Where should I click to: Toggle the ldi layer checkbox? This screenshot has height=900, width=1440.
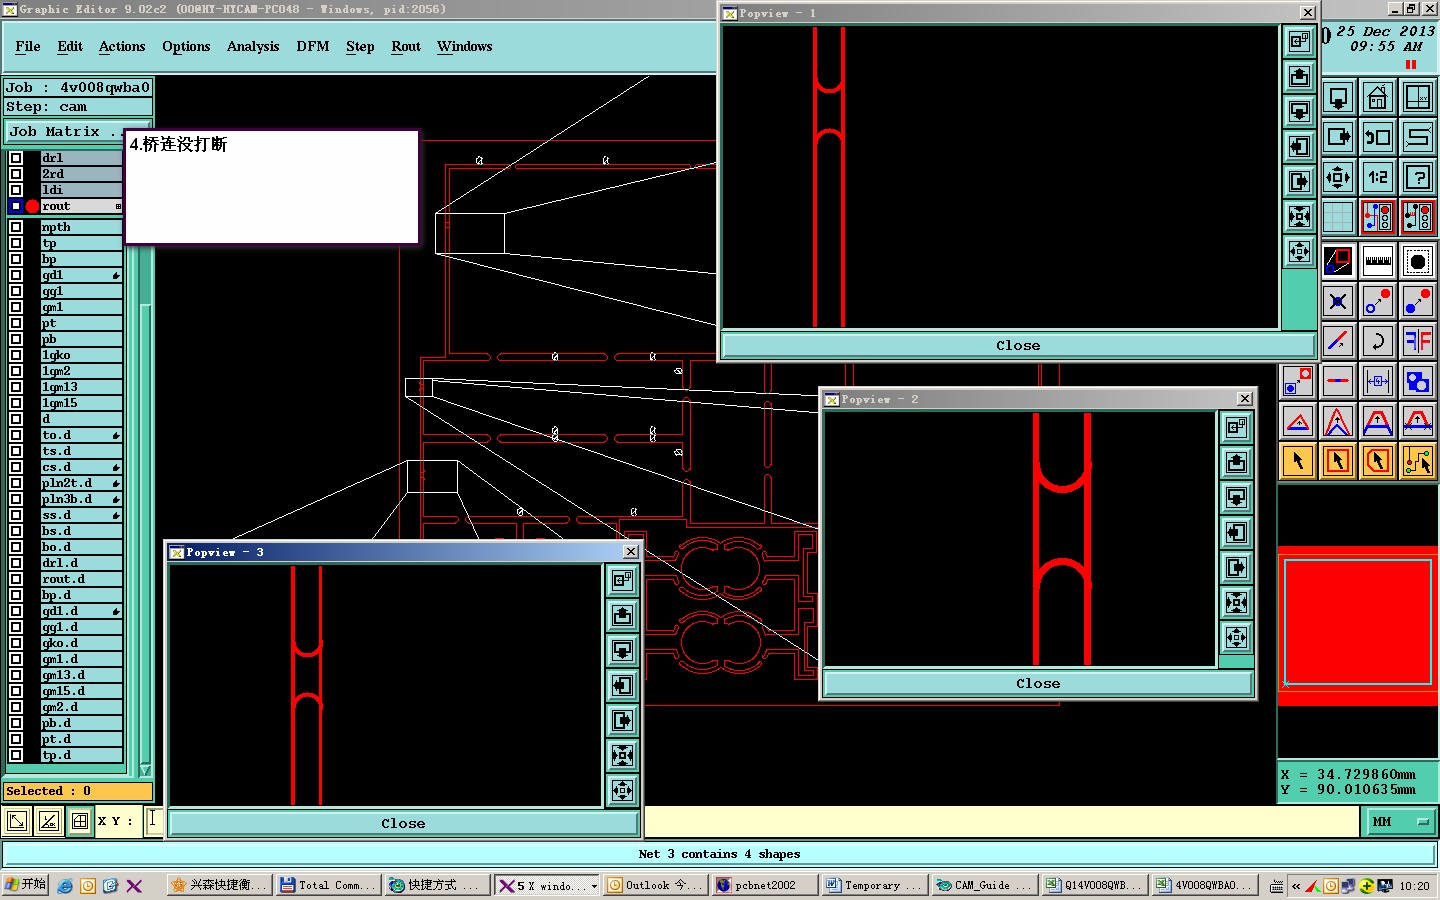point(16,190)
